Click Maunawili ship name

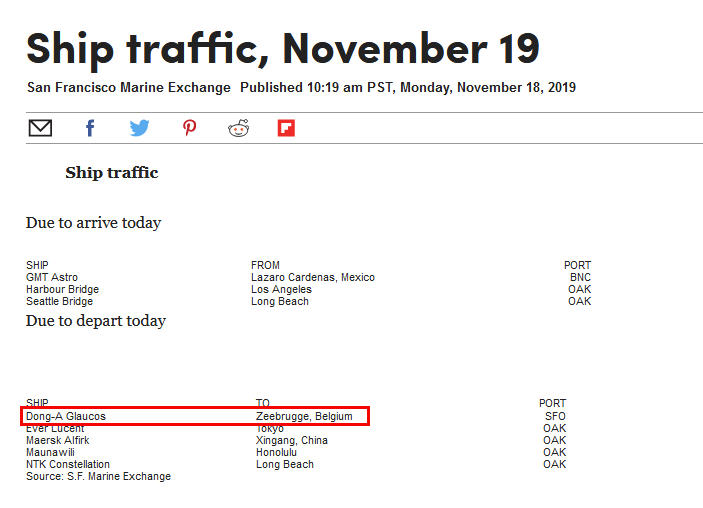point(50,452)
